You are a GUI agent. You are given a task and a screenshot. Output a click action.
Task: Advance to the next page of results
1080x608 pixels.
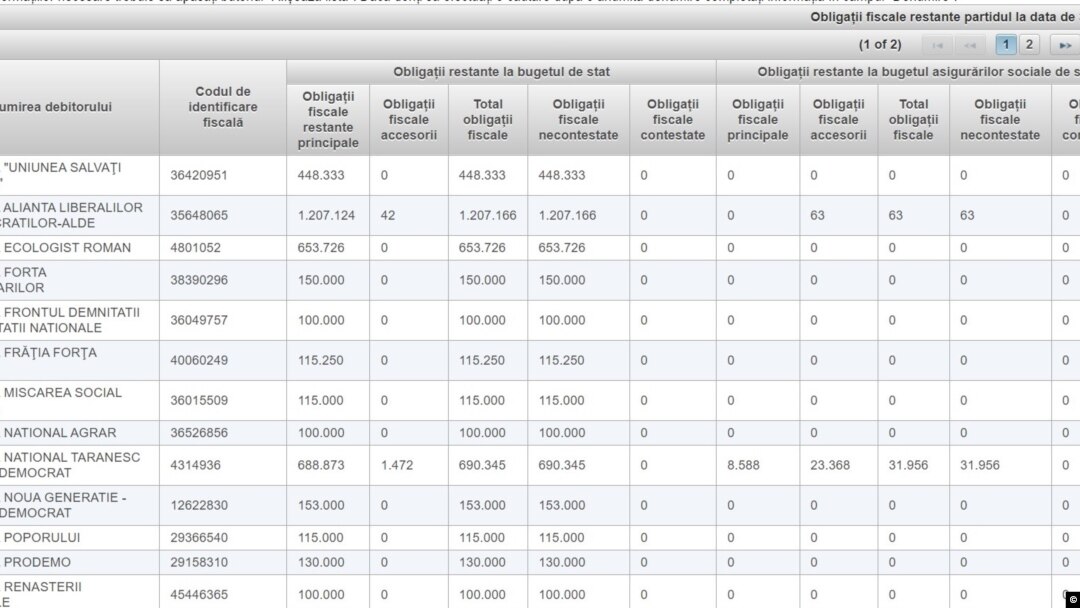click(1065, 45)
